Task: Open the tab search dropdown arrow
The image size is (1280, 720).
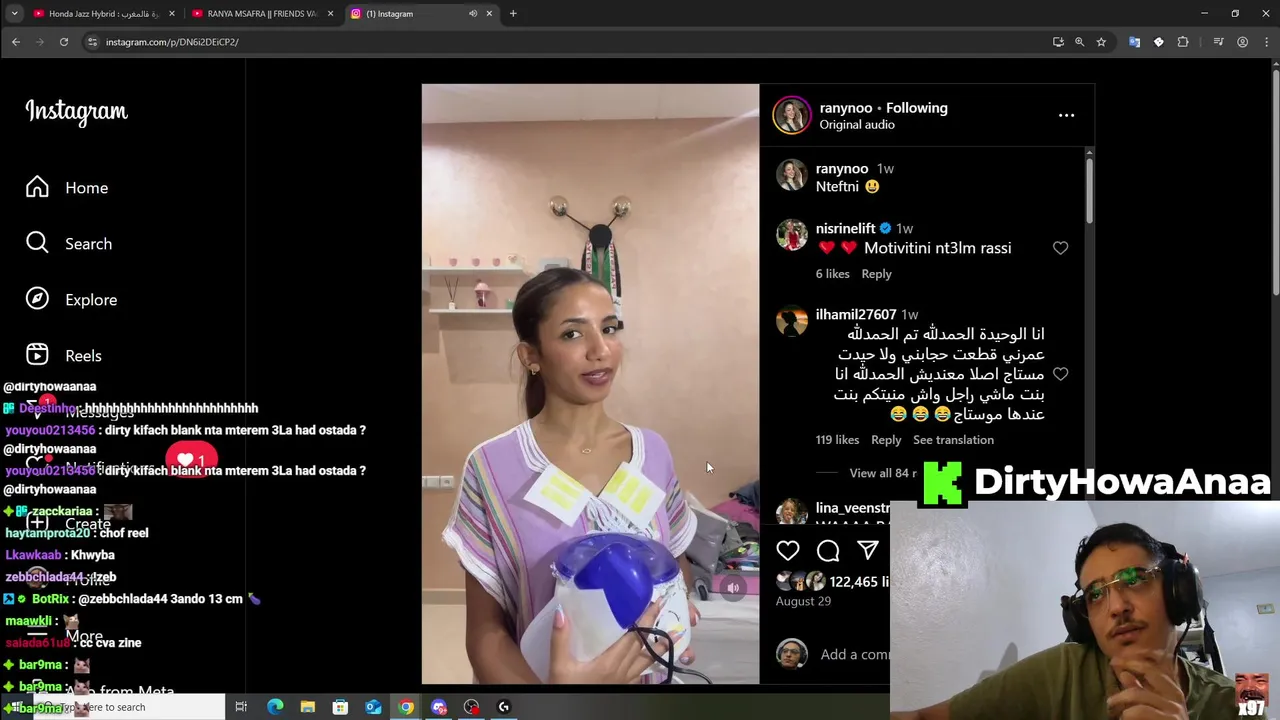Action: click(14, 14)
